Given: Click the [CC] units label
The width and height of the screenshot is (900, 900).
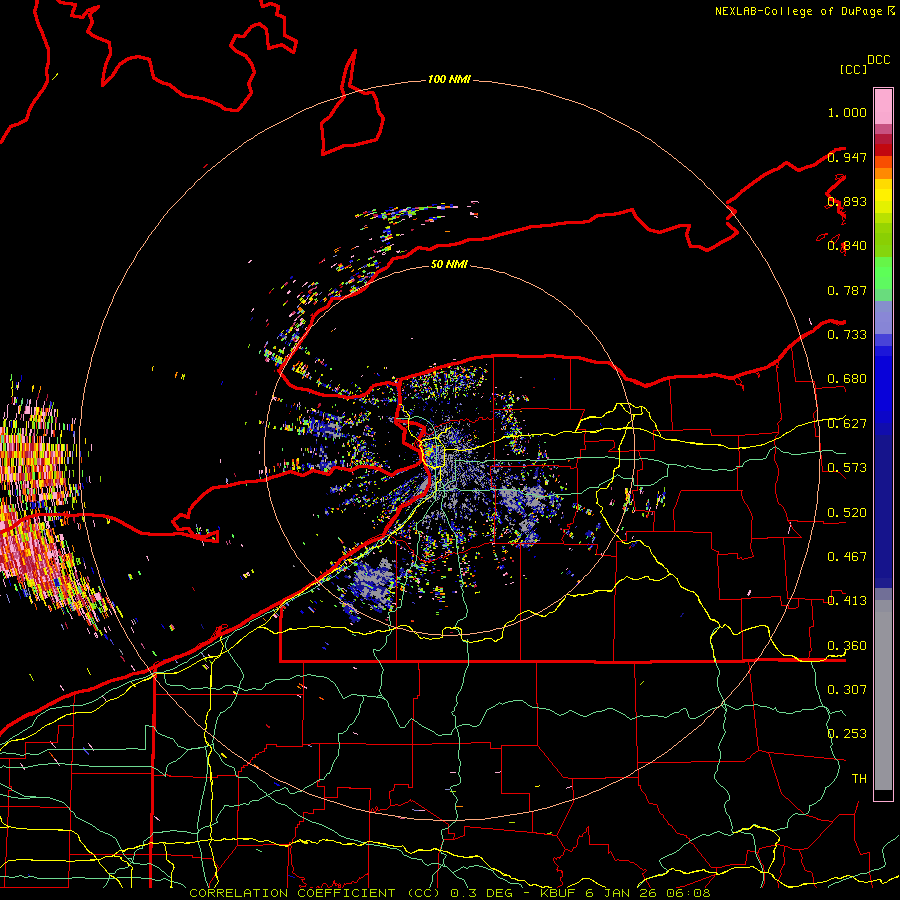Looking at the screenshot, I should 853,69.
